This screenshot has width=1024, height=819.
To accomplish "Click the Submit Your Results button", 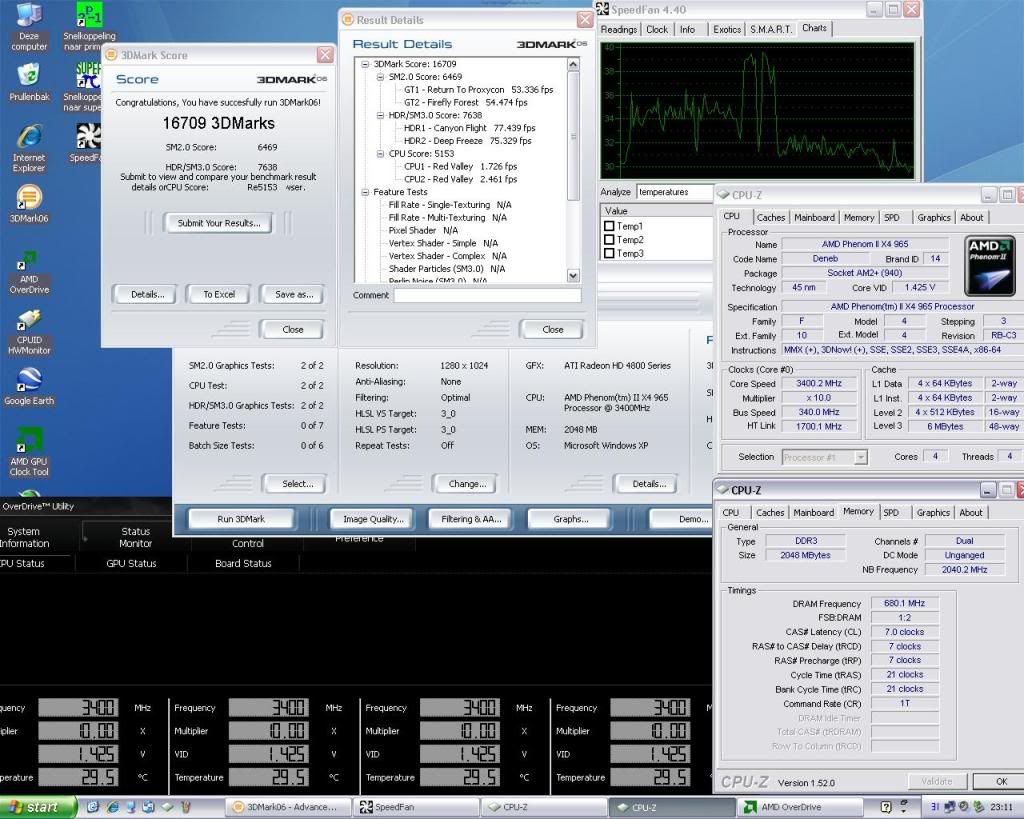I will click(x=218, y=223).
